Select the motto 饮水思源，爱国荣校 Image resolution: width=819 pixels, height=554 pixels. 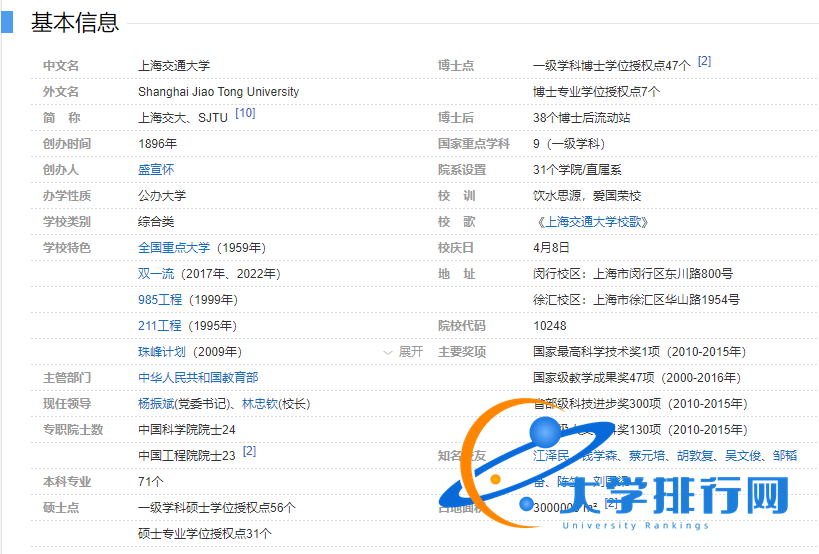pos(587,196)
